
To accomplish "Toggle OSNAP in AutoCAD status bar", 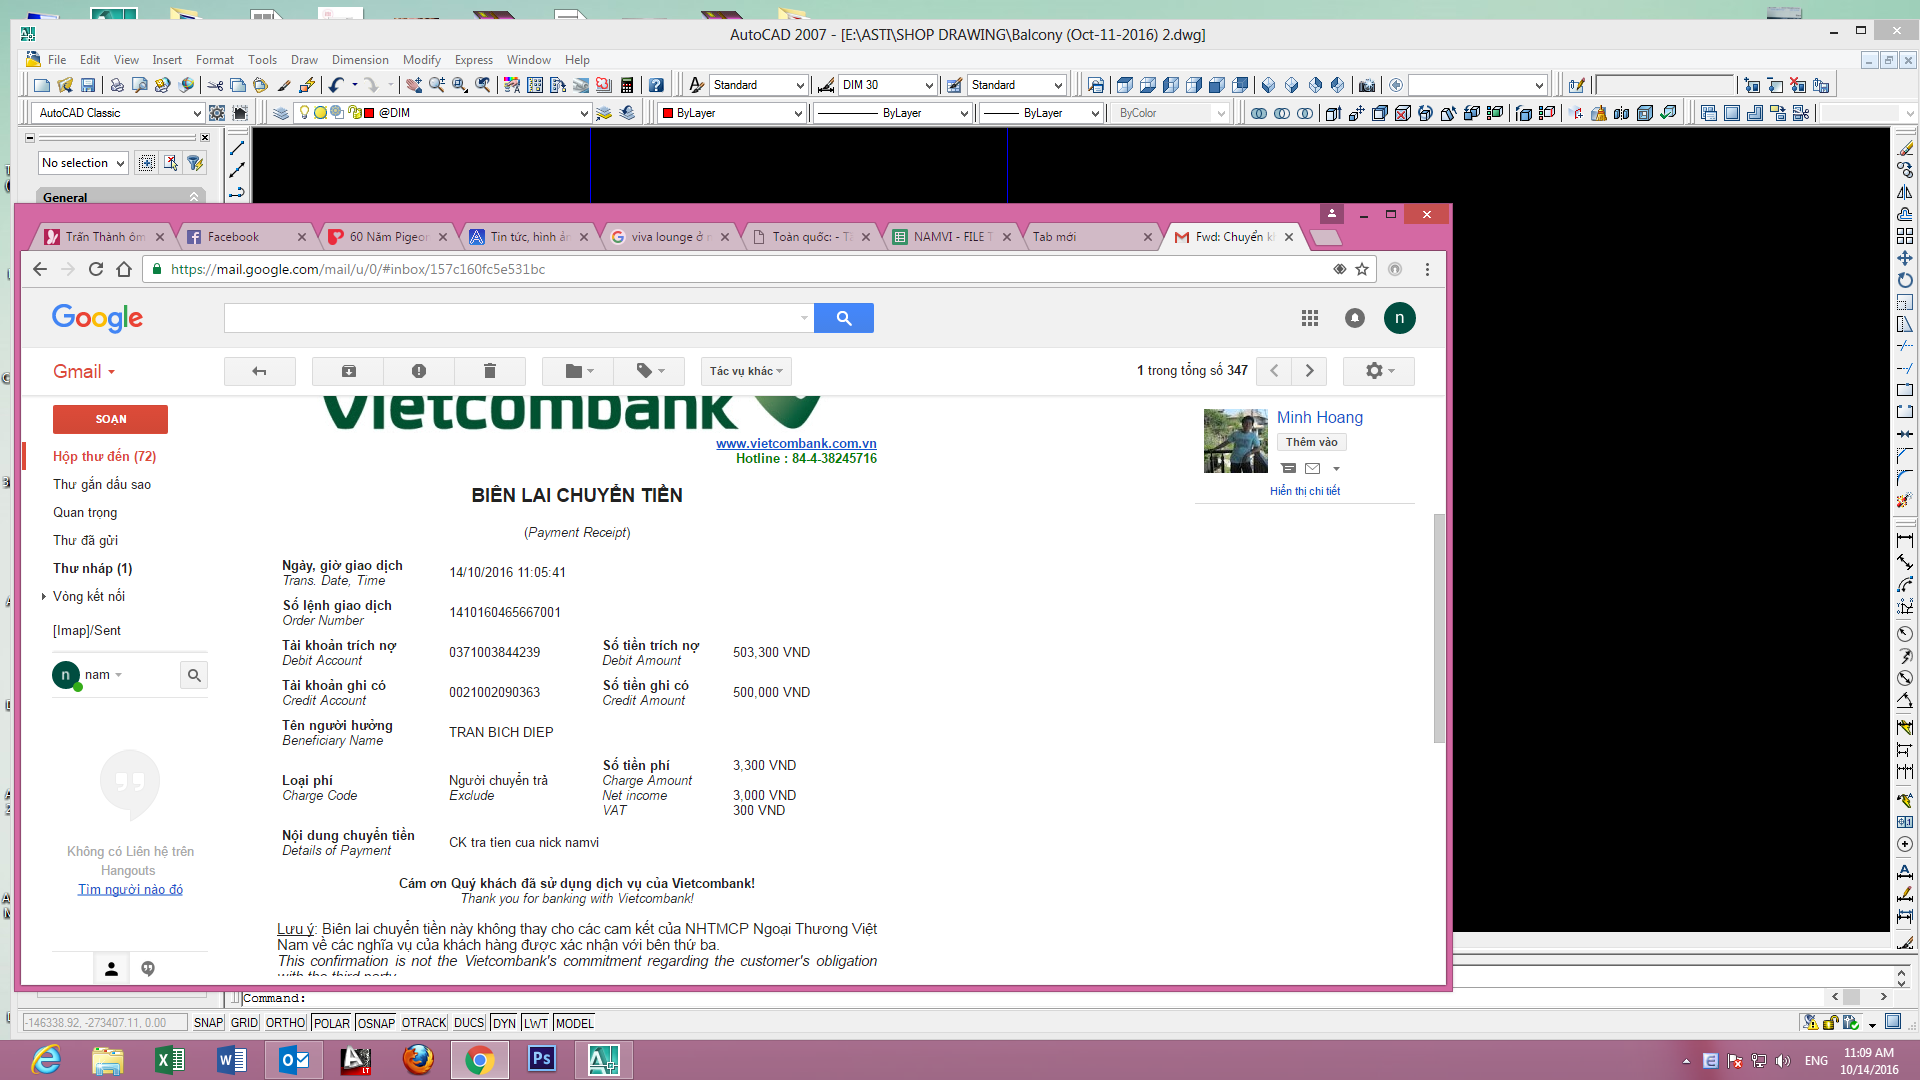I will [376, 1023].
